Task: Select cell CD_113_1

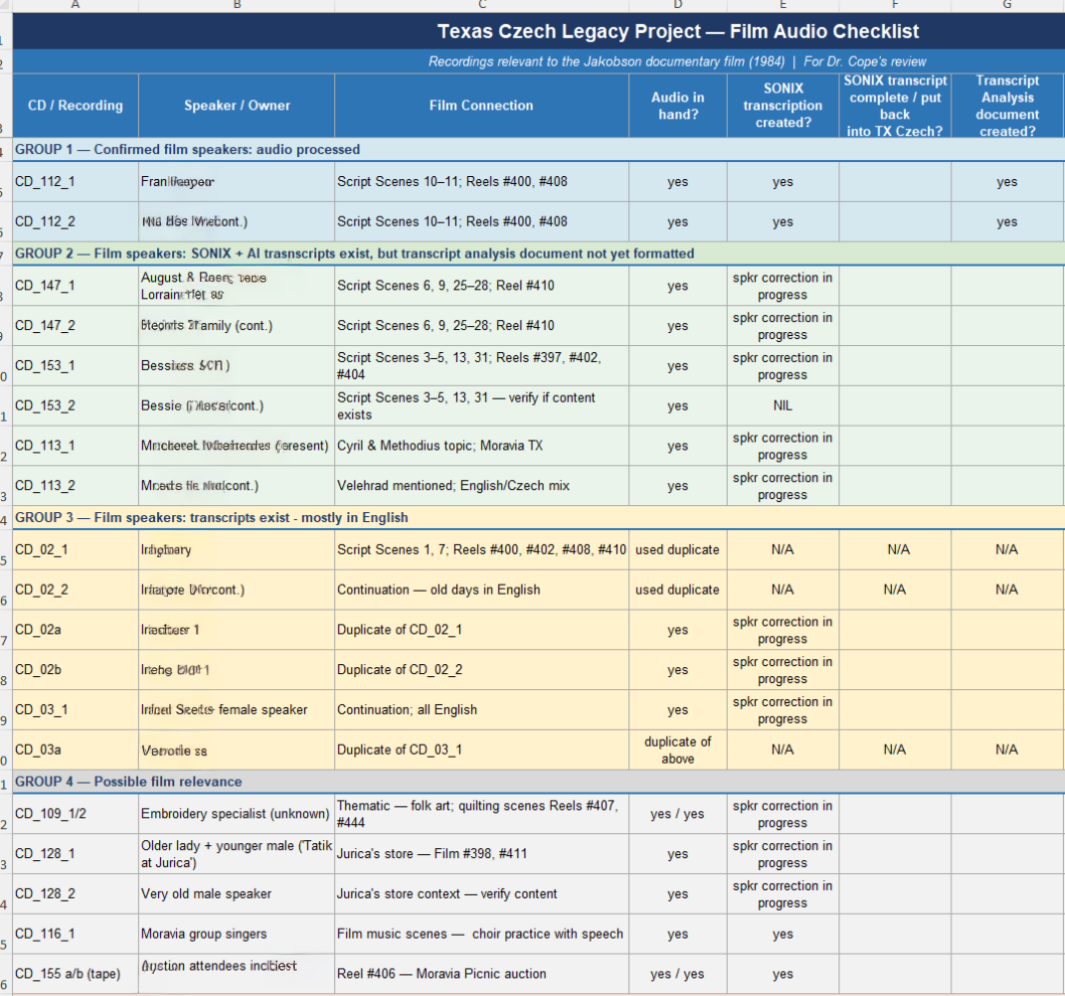Action: click(75, 446)
